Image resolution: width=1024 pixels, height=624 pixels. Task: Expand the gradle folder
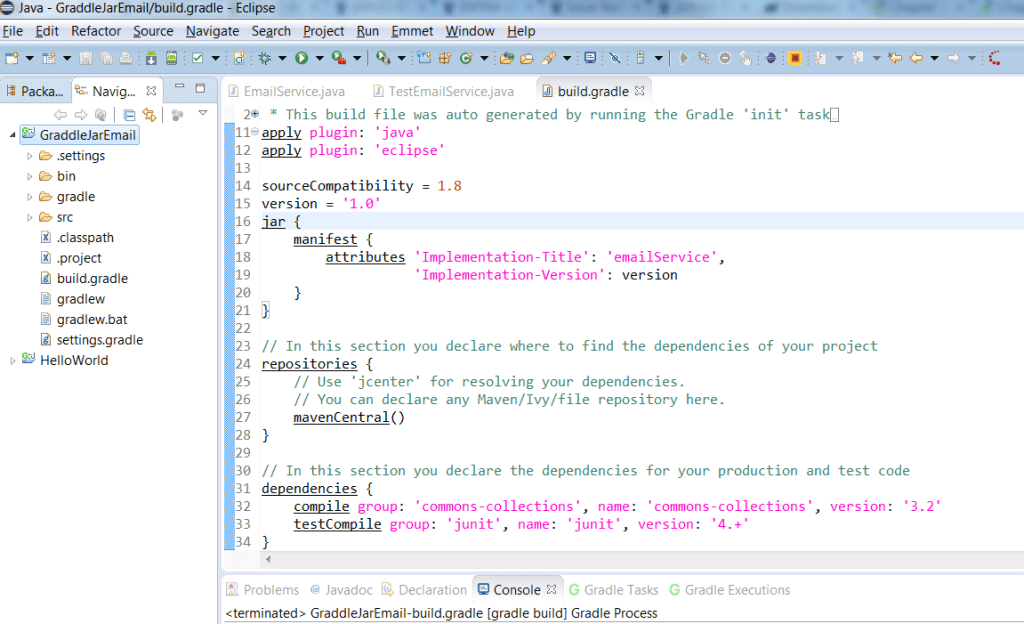pyautogui.click(x=29, y=196)
